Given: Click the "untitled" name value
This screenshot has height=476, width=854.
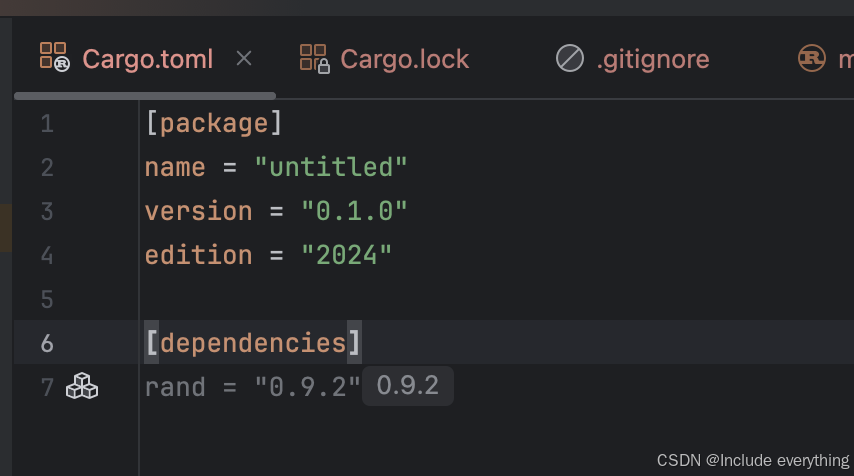Looking at the screenshot, I should 331,167.
